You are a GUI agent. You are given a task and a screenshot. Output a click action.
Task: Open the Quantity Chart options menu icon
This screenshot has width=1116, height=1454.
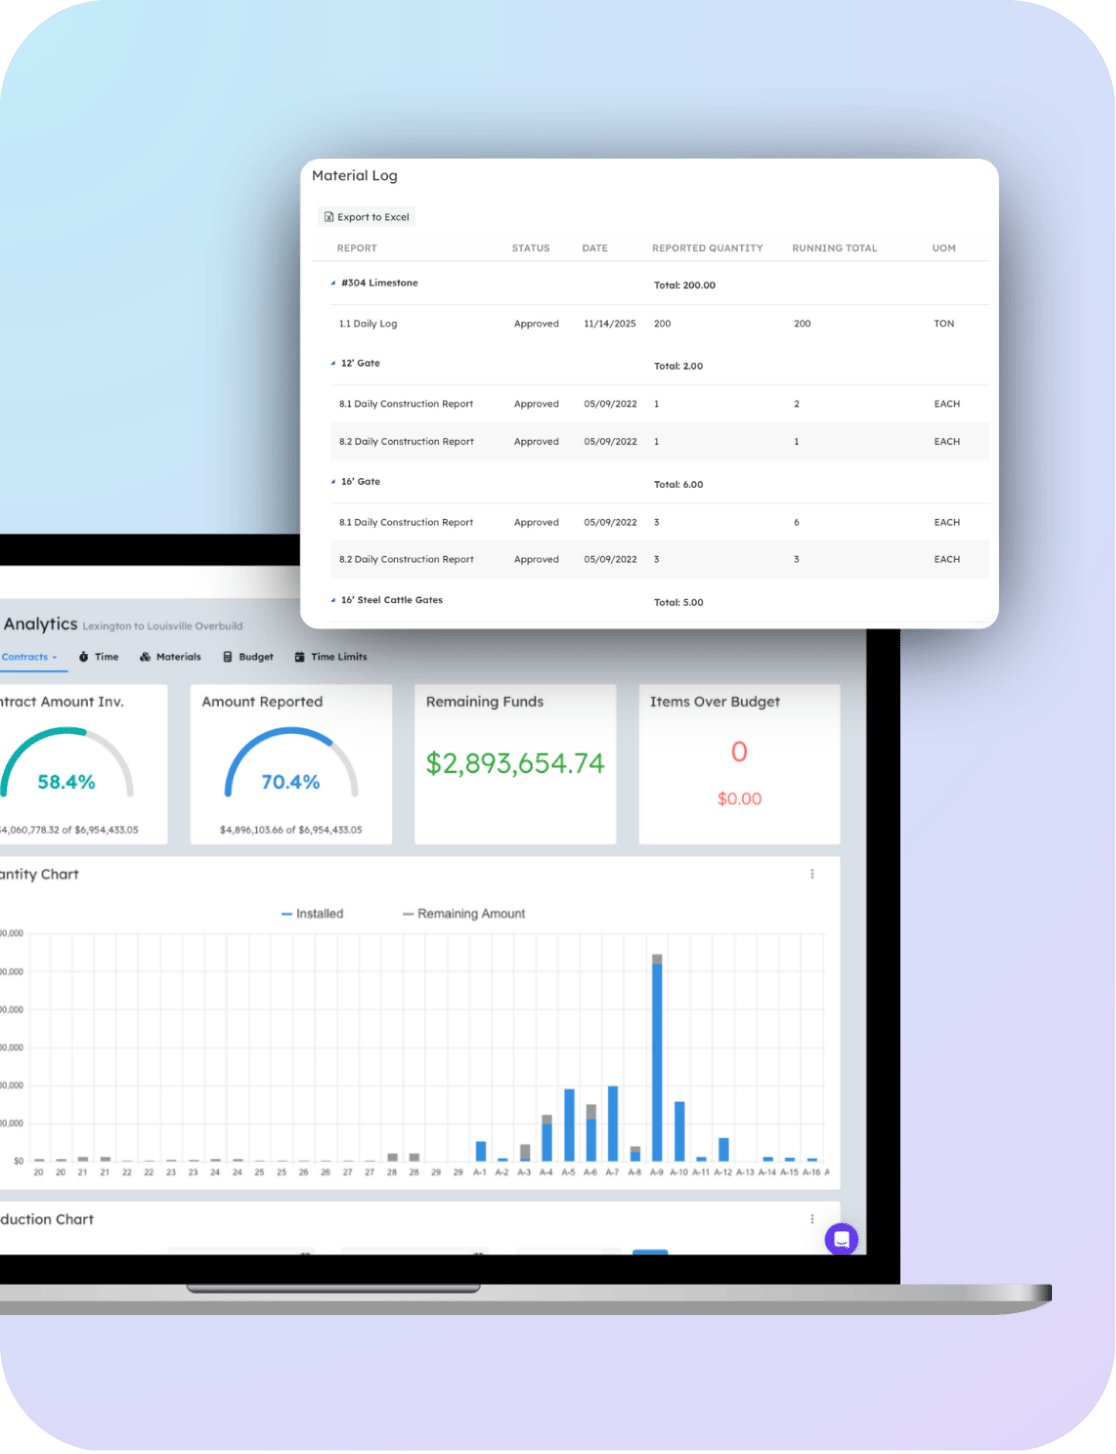click(x=812, y=874)
